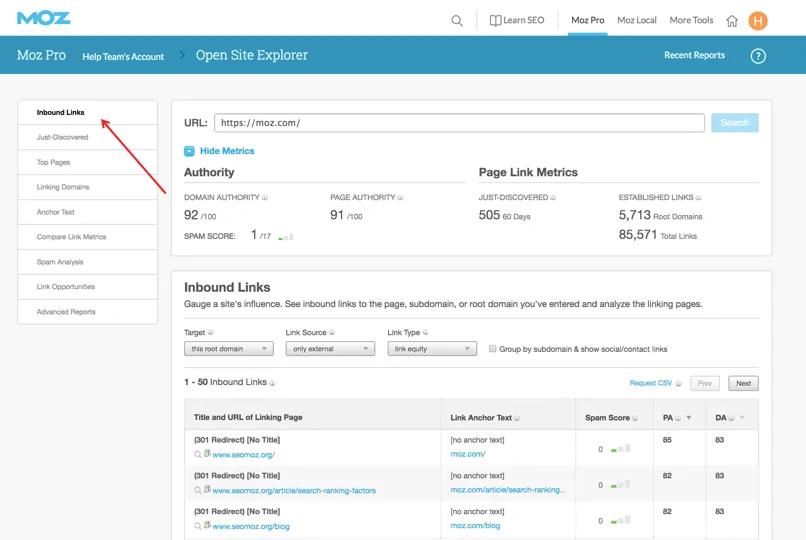Click the Moz logo

[43, 18]
